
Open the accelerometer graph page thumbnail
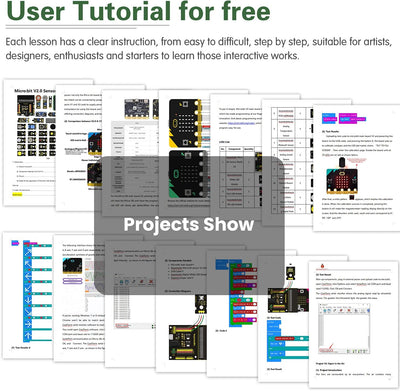[x=79, y=298]
